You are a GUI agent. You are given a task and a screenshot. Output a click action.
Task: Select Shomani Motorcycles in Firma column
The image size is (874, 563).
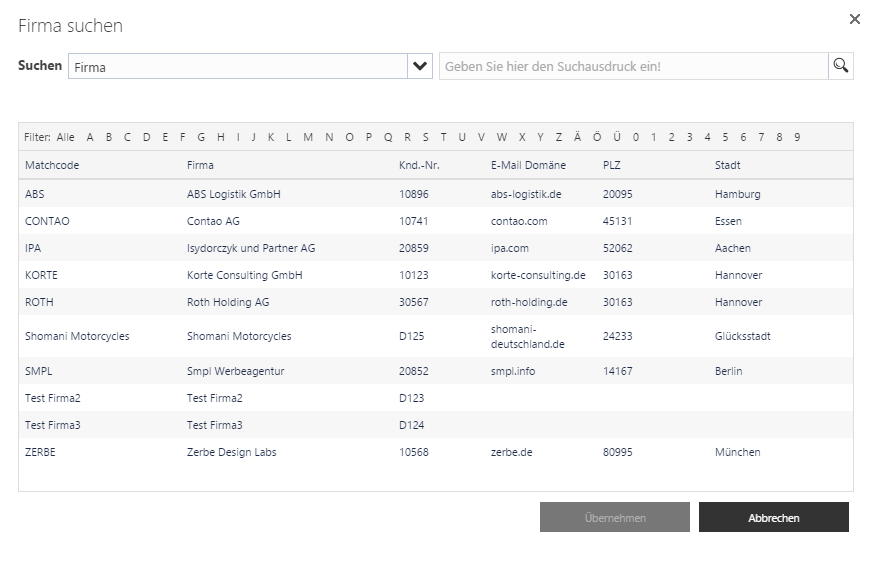239,336
